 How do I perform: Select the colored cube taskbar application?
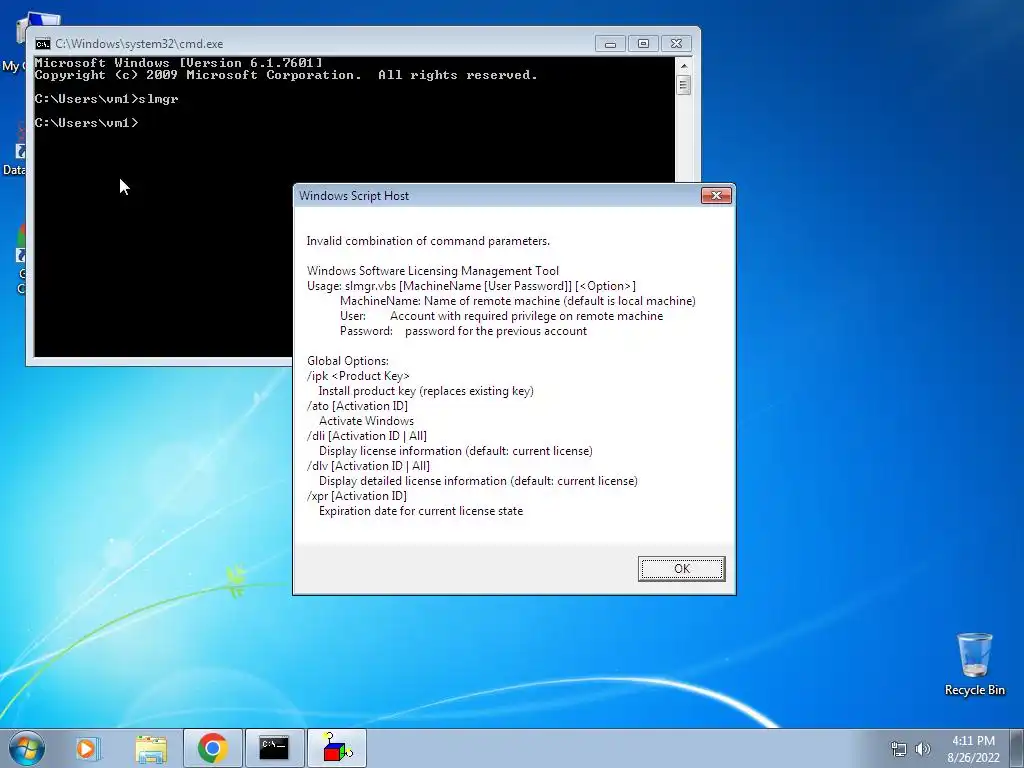(337, 748)
